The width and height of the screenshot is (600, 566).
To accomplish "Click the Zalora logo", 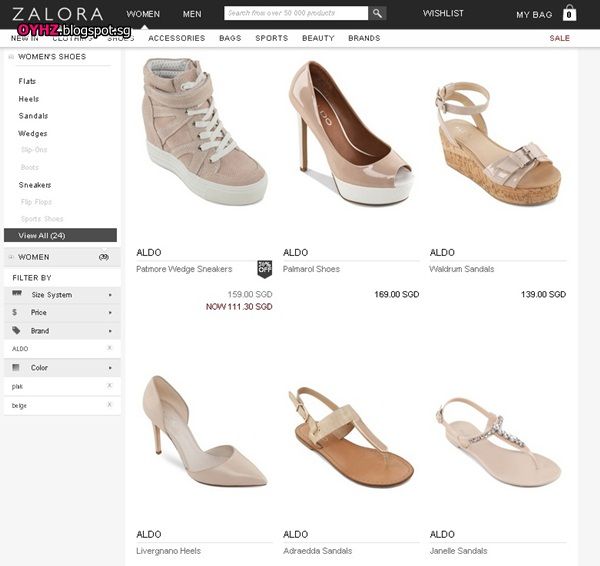I will coord(58,14).
